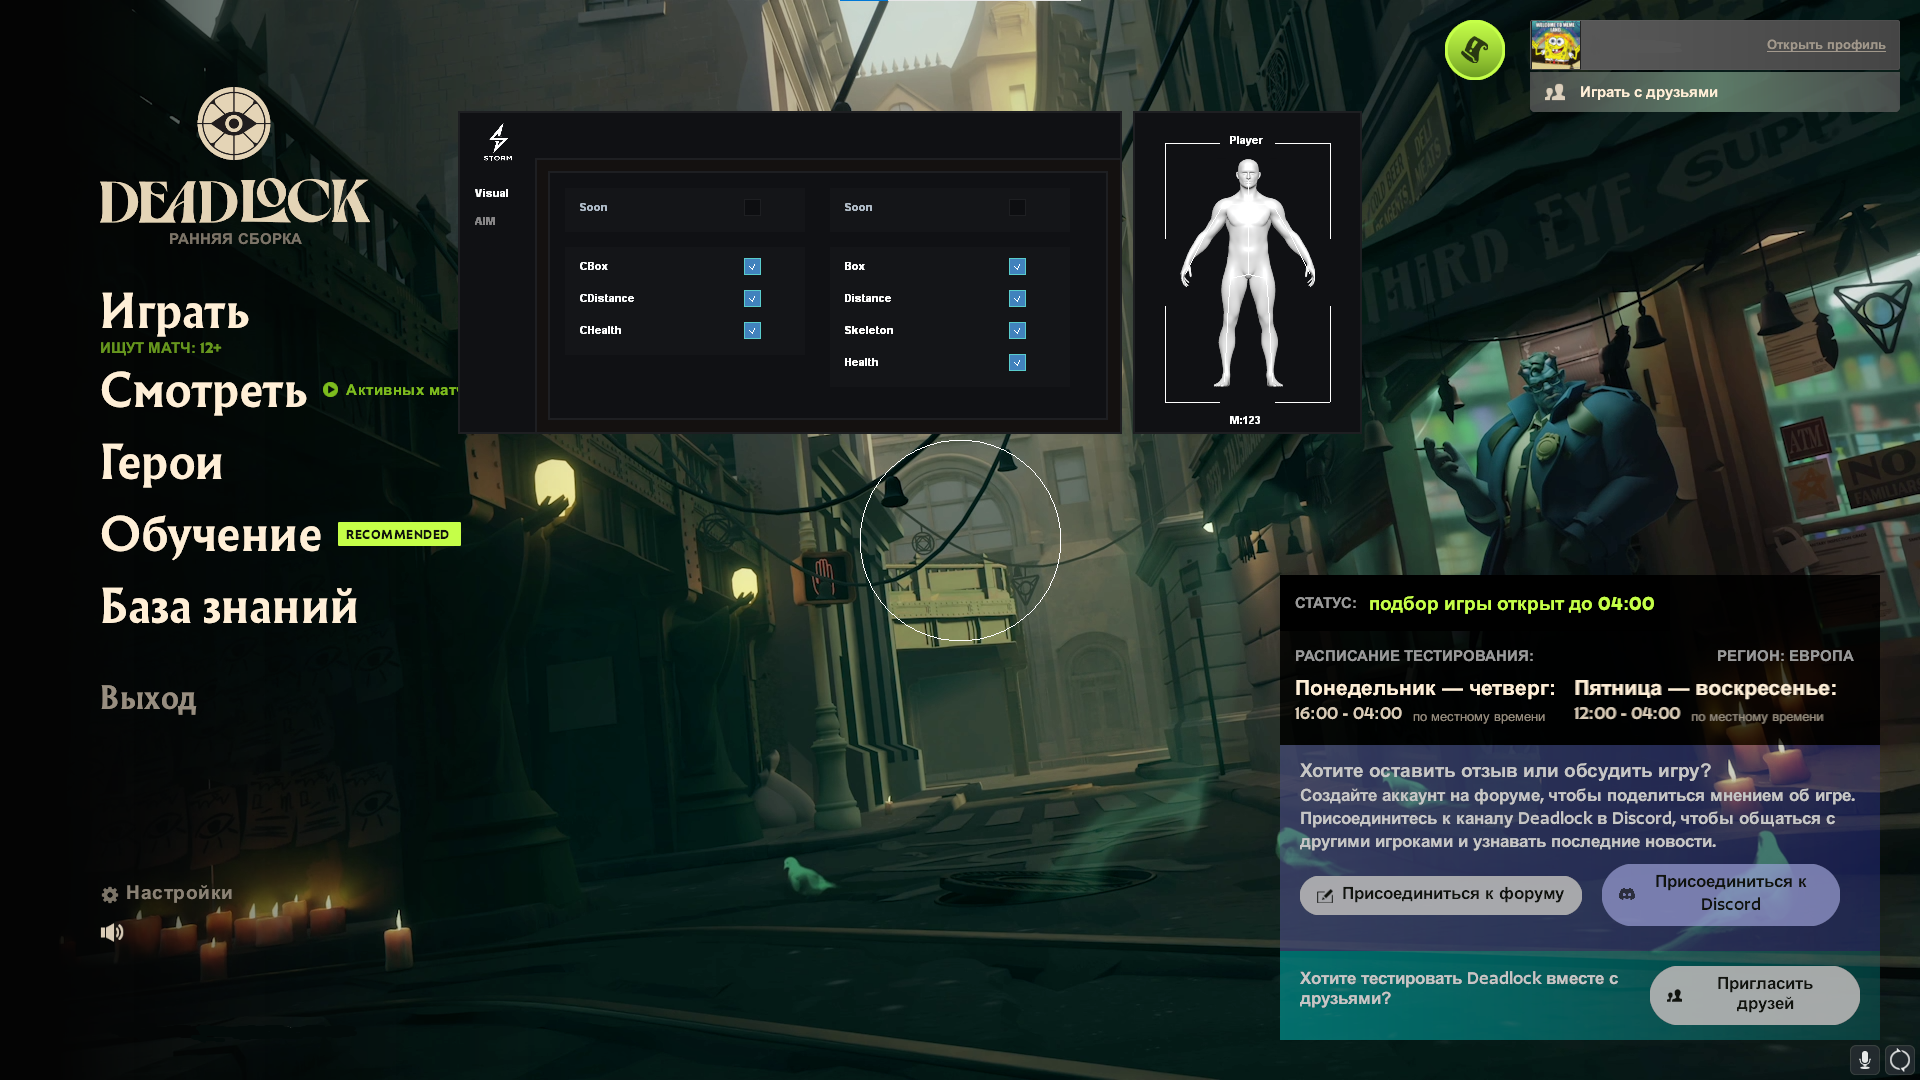The width and height of the screenshot is (1920, 1080).
Task: Click the Deadlock eye emblem logo
Action: point(234,124)
